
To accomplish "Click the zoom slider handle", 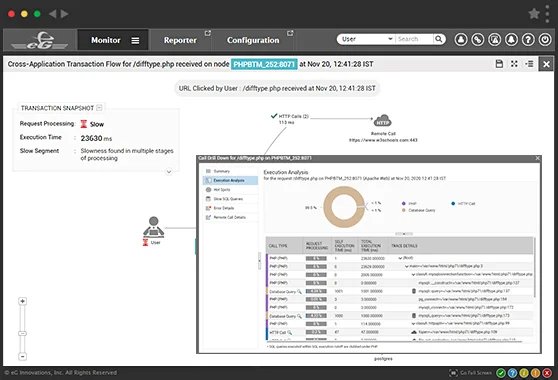I will [22, 333].
